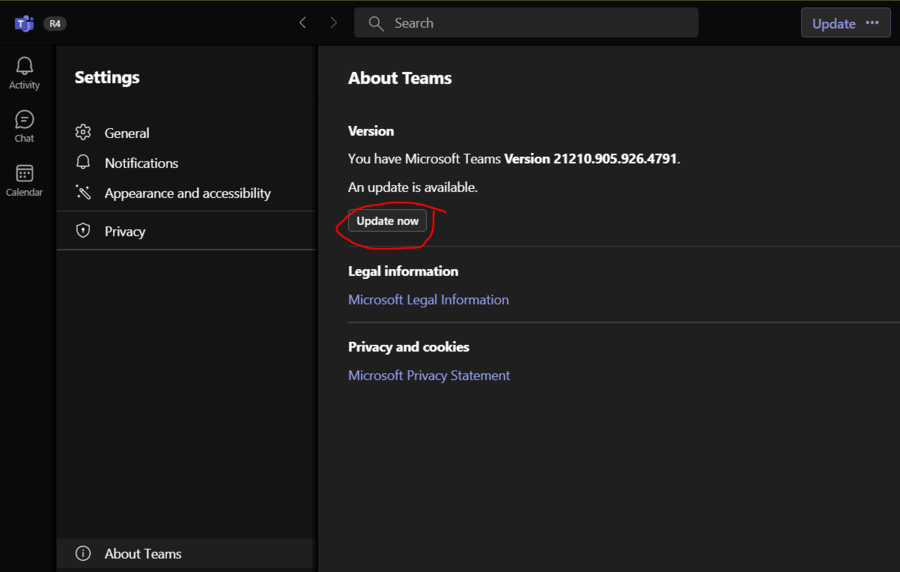
Task: Click the back navigation arrow
Action: pyautogui.click(x=303, y=23)
